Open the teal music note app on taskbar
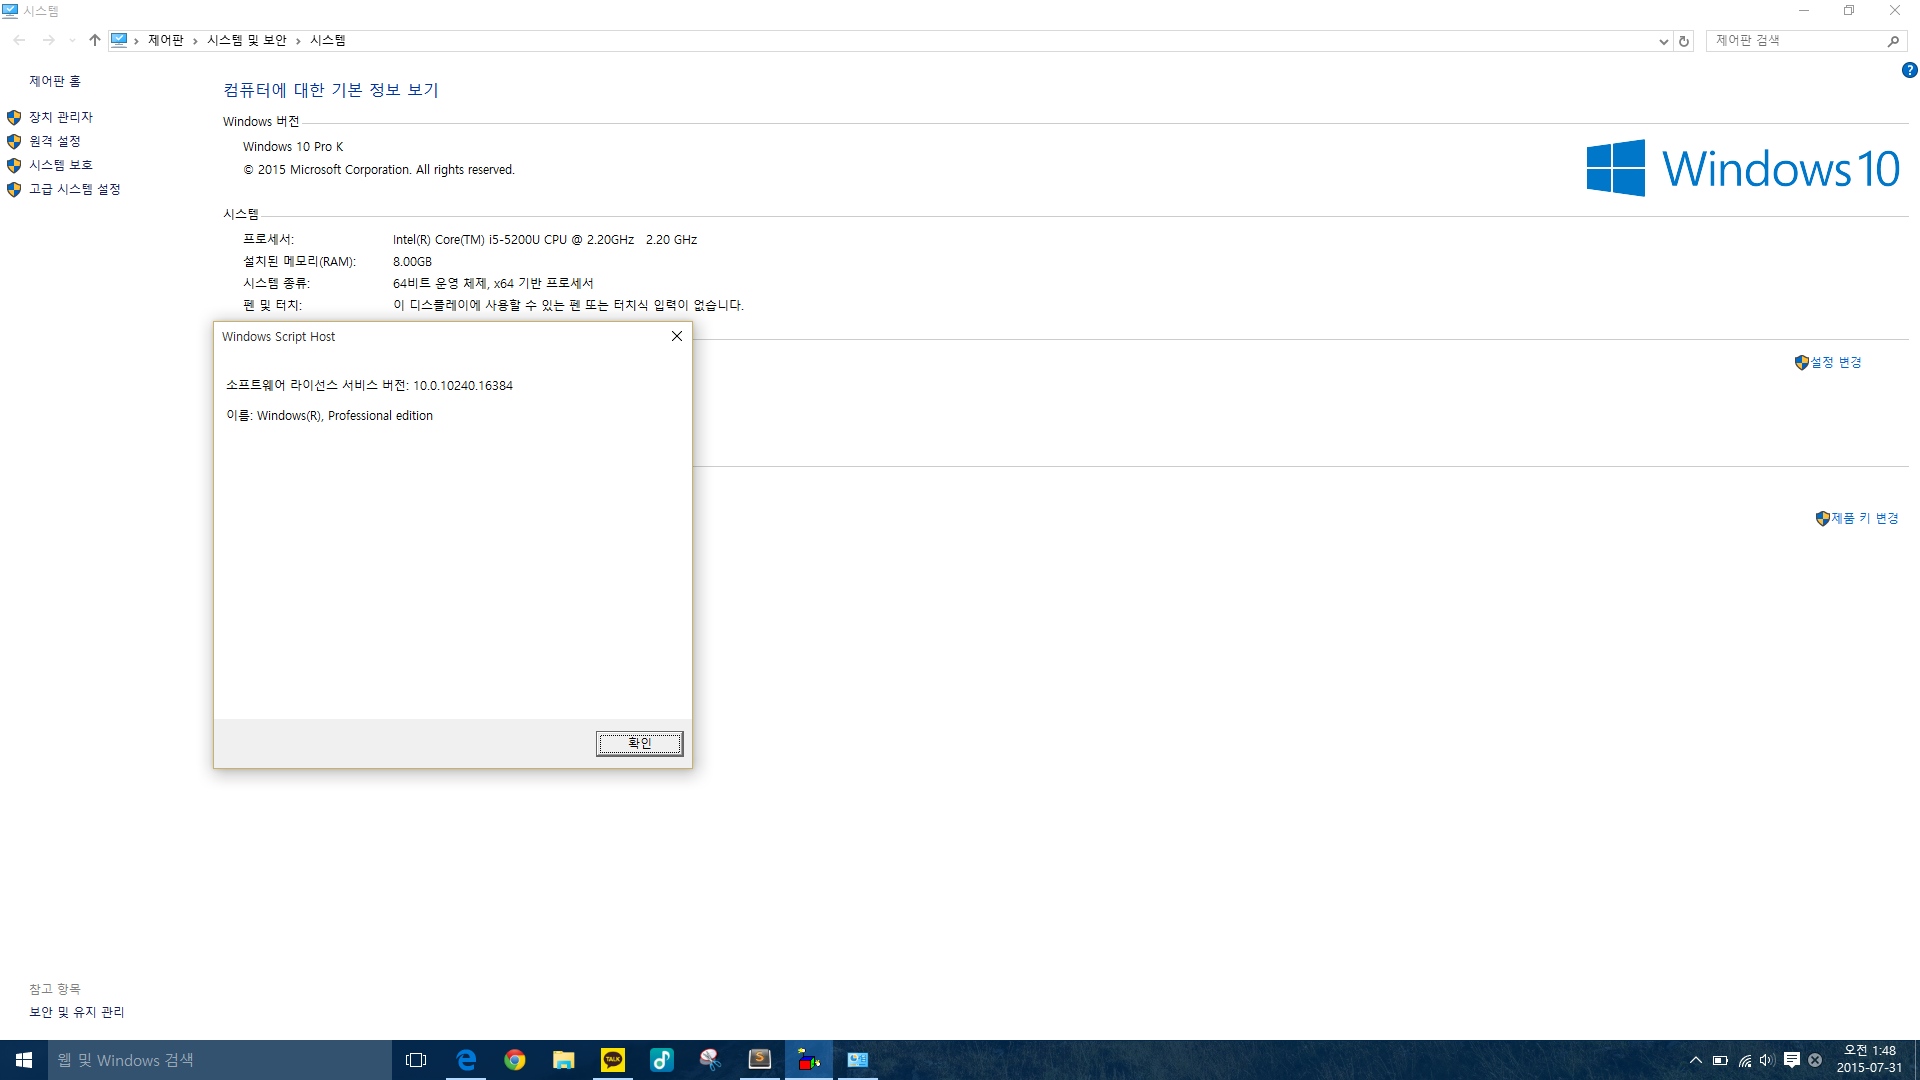Viewport: 1920px width, 1080px height. pos(662,1060)
